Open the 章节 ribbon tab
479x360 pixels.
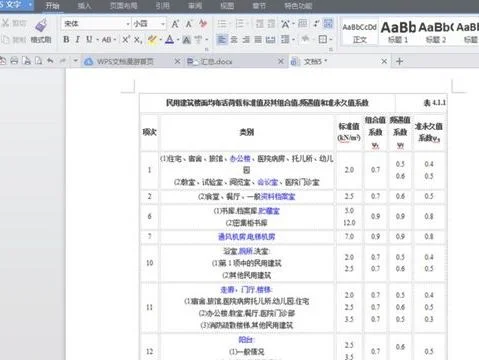pyautogui.click(x=259, y=6)
